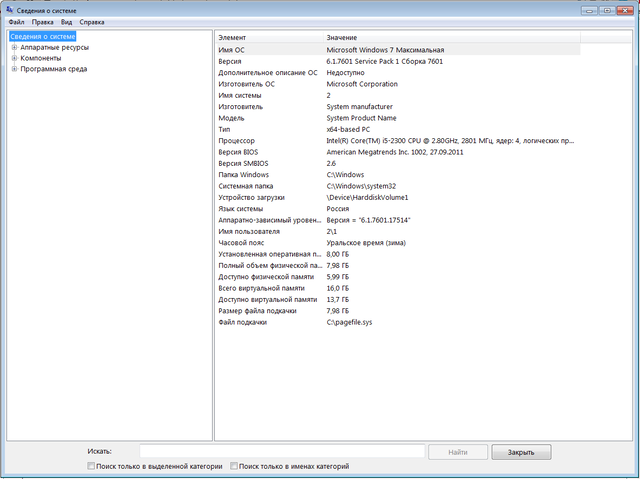Expand the Программная среда tree node
Screen dimensions: 640x479
(14, 69)
